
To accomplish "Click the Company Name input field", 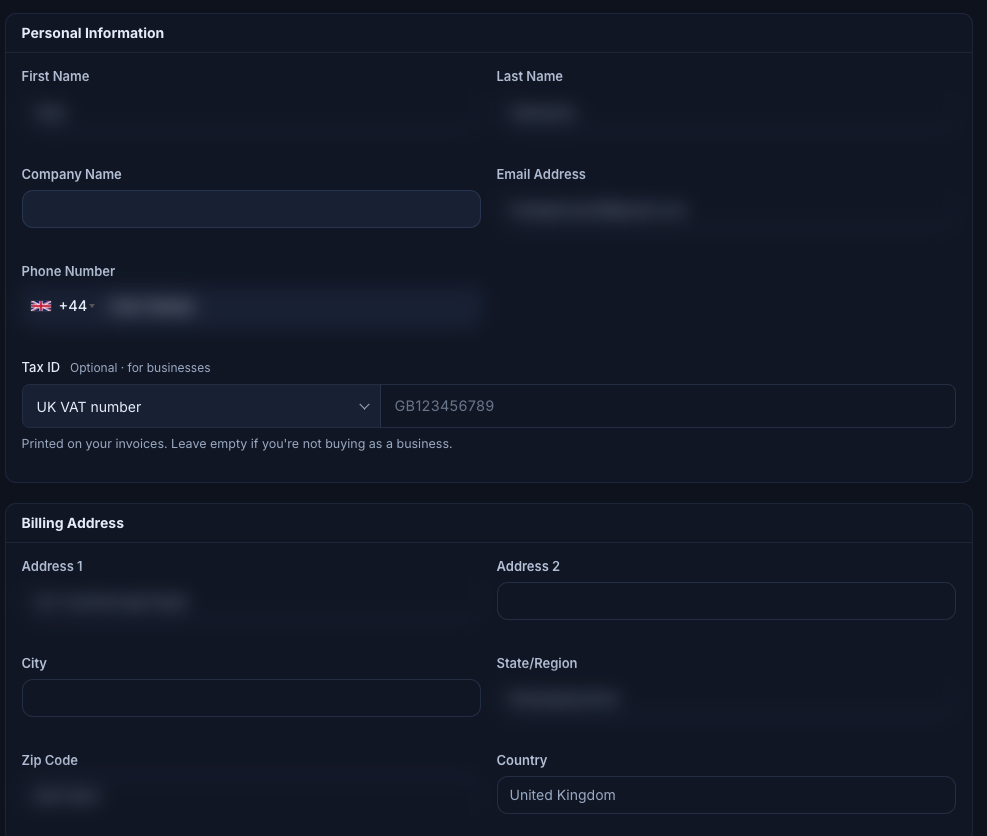I will (251, 209).
